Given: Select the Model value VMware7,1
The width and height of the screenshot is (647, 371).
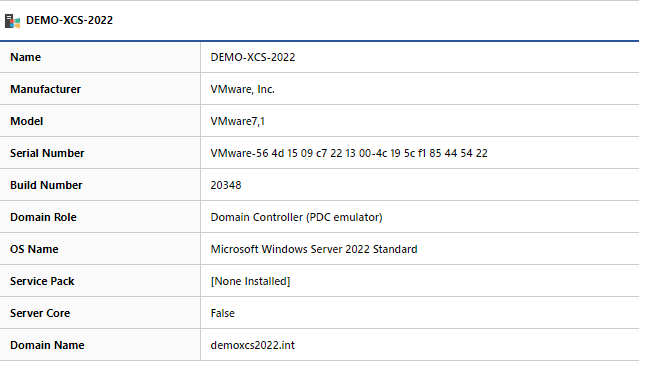Looking at the screenshot, I should 238,121.
